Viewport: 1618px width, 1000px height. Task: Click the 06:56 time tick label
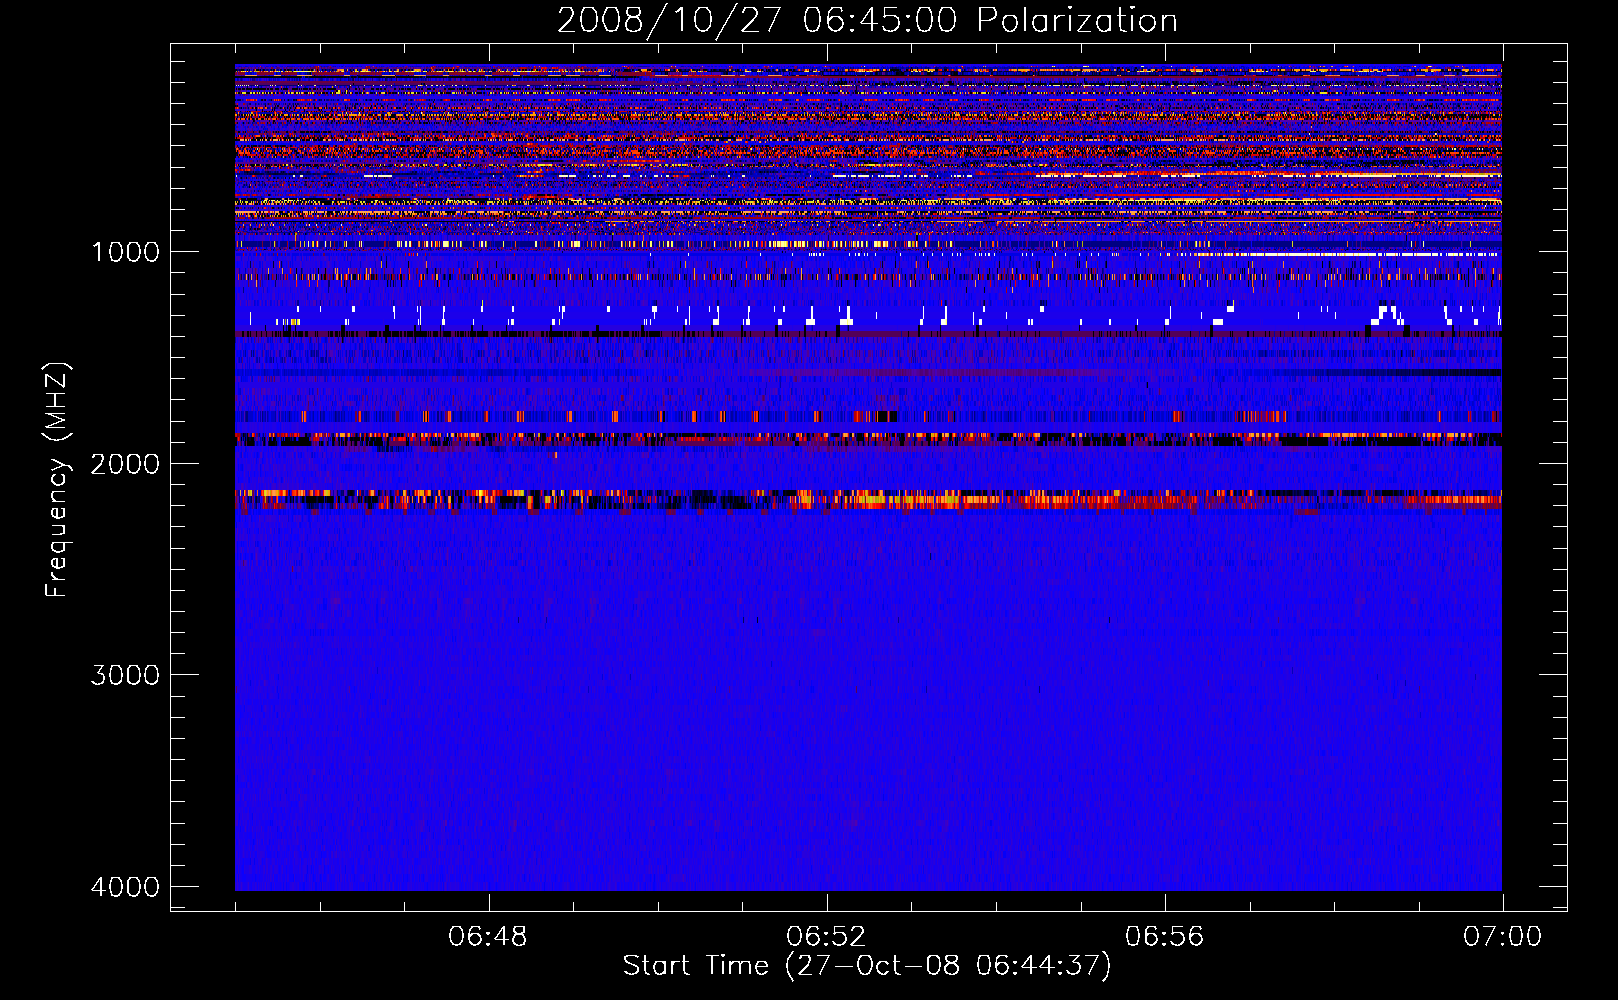coord(1164,937)
